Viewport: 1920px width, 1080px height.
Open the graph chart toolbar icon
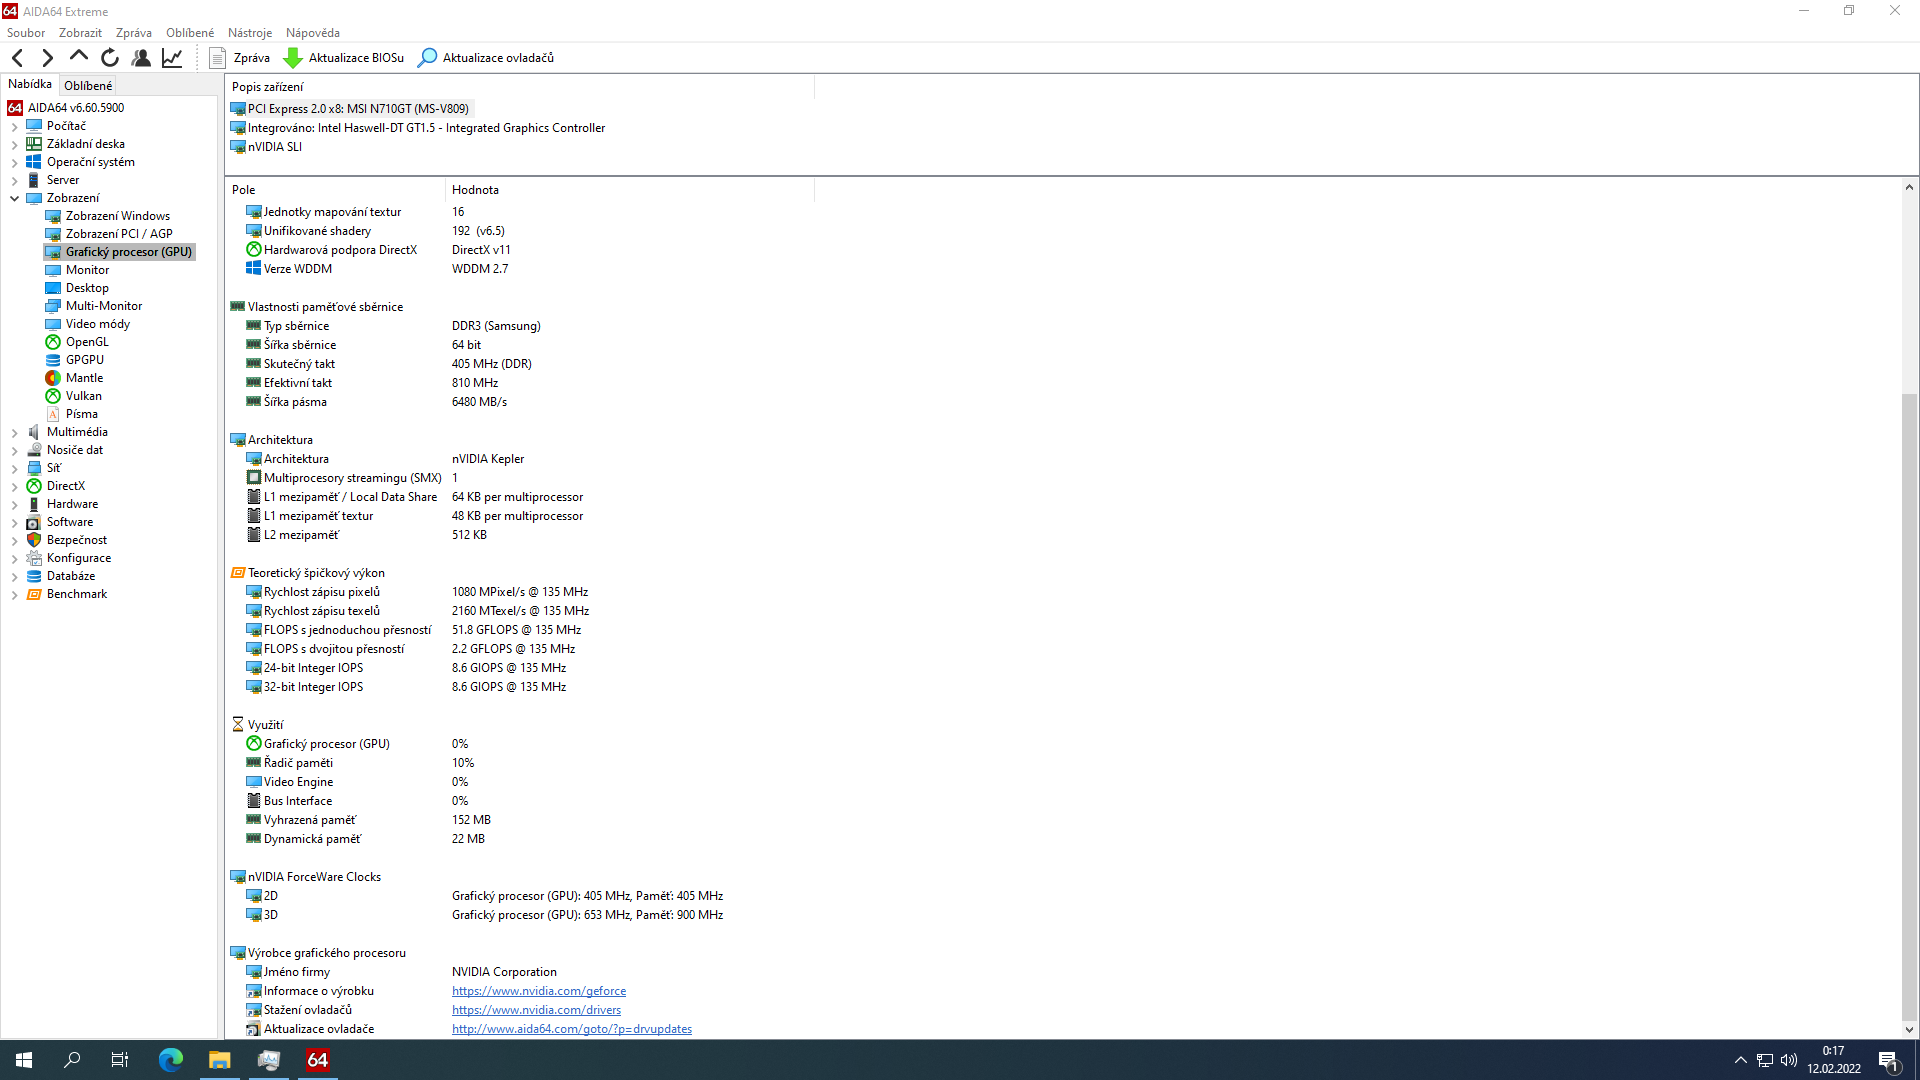(x=172, y=58)
